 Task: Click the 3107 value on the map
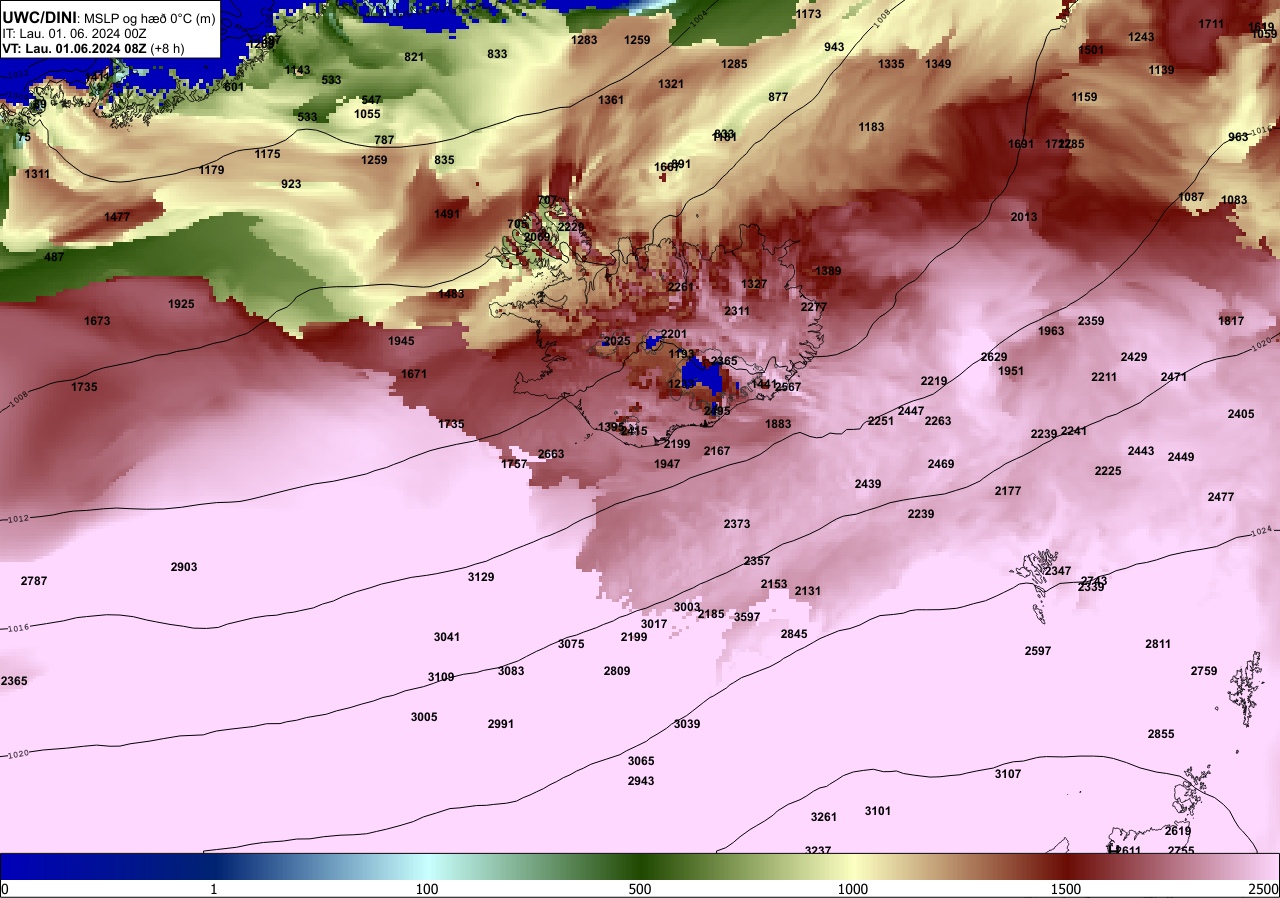(x=1008, y=774)
